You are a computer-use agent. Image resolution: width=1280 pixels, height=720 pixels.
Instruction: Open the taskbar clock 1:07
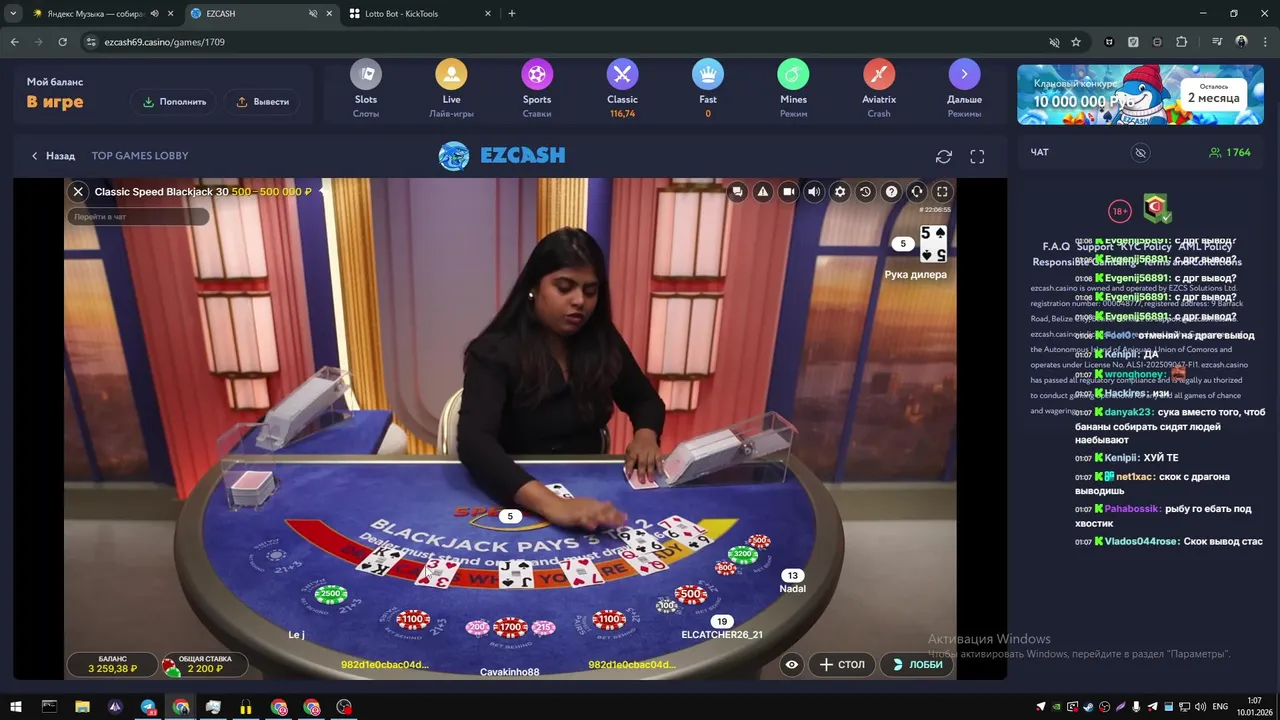[1254, 707]
